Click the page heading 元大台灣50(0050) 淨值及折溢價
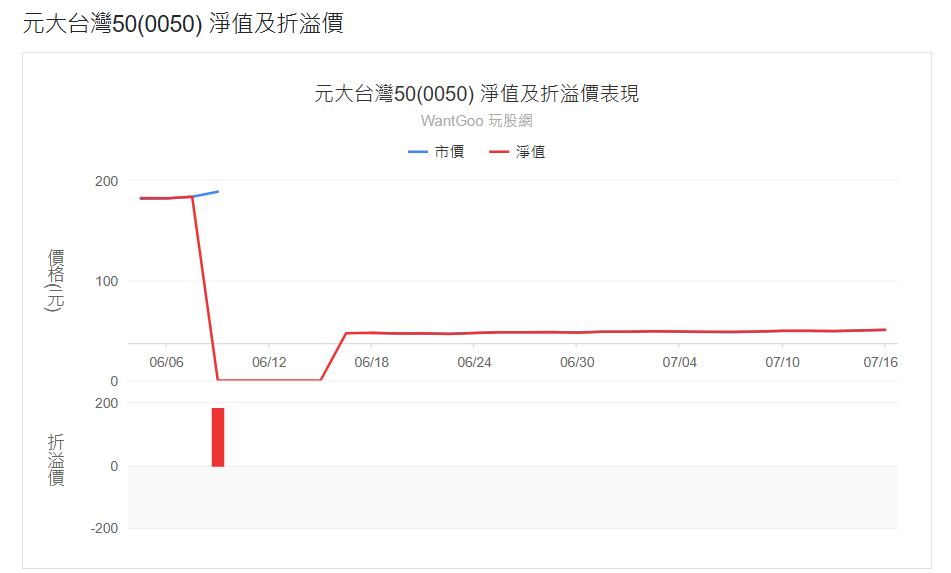 (183, 24)
